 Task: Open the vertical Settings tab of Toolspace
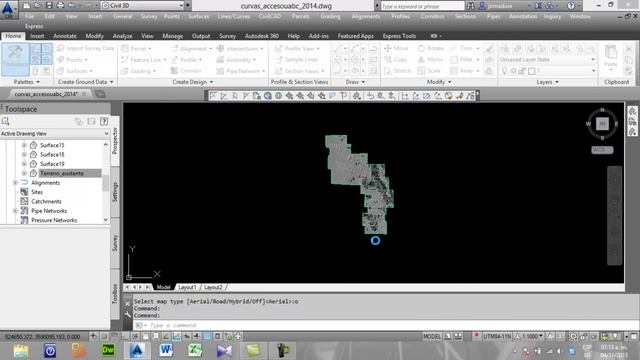[x=115, y=192]
